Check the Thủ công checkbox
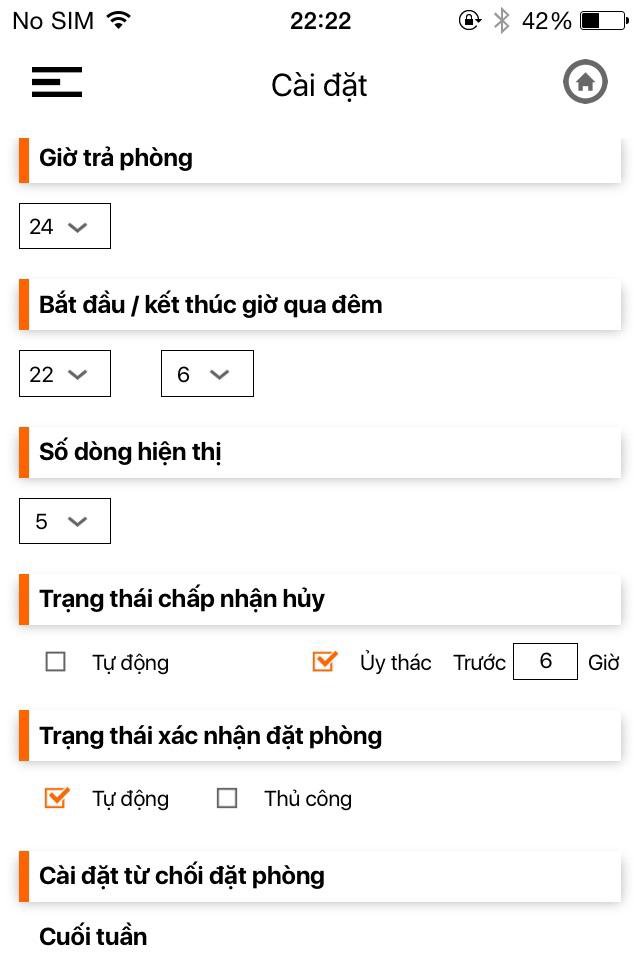Viewport: 640px width, 960px height. [x=227, y=798]
